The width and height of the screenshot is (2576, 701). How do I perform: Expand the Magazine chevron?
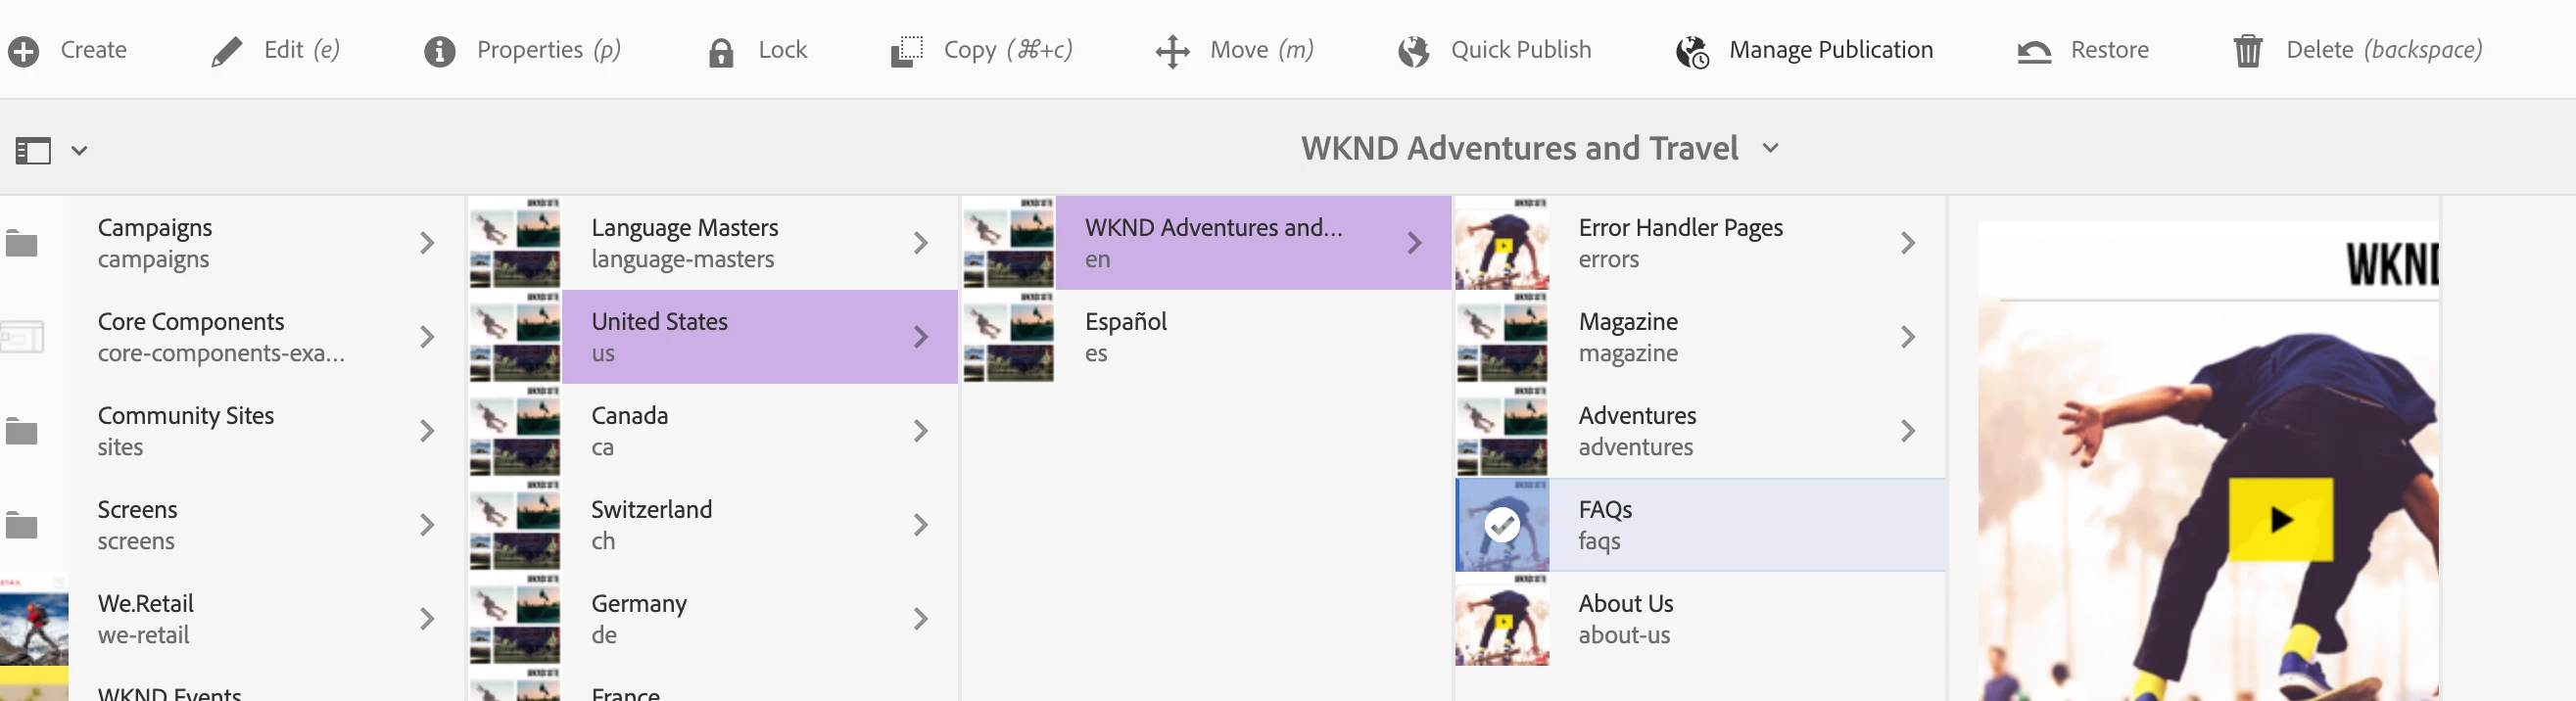coord(1907,337)
